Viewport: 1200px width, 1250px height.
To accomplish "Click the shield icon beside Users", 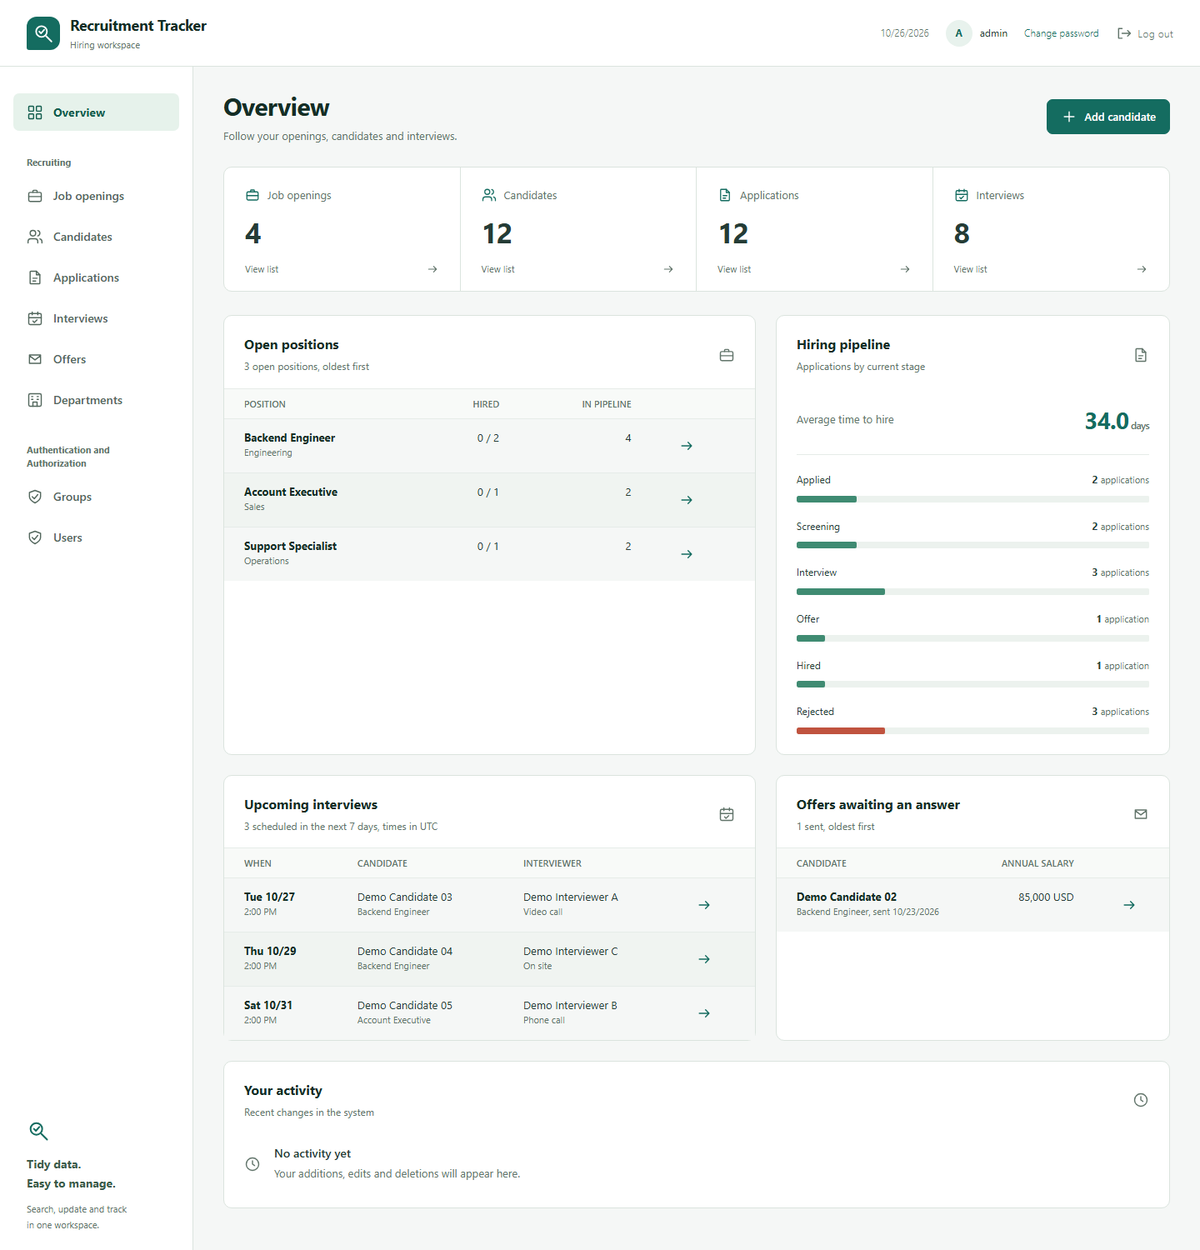I will pyautogui.click(x=35, y=538).
